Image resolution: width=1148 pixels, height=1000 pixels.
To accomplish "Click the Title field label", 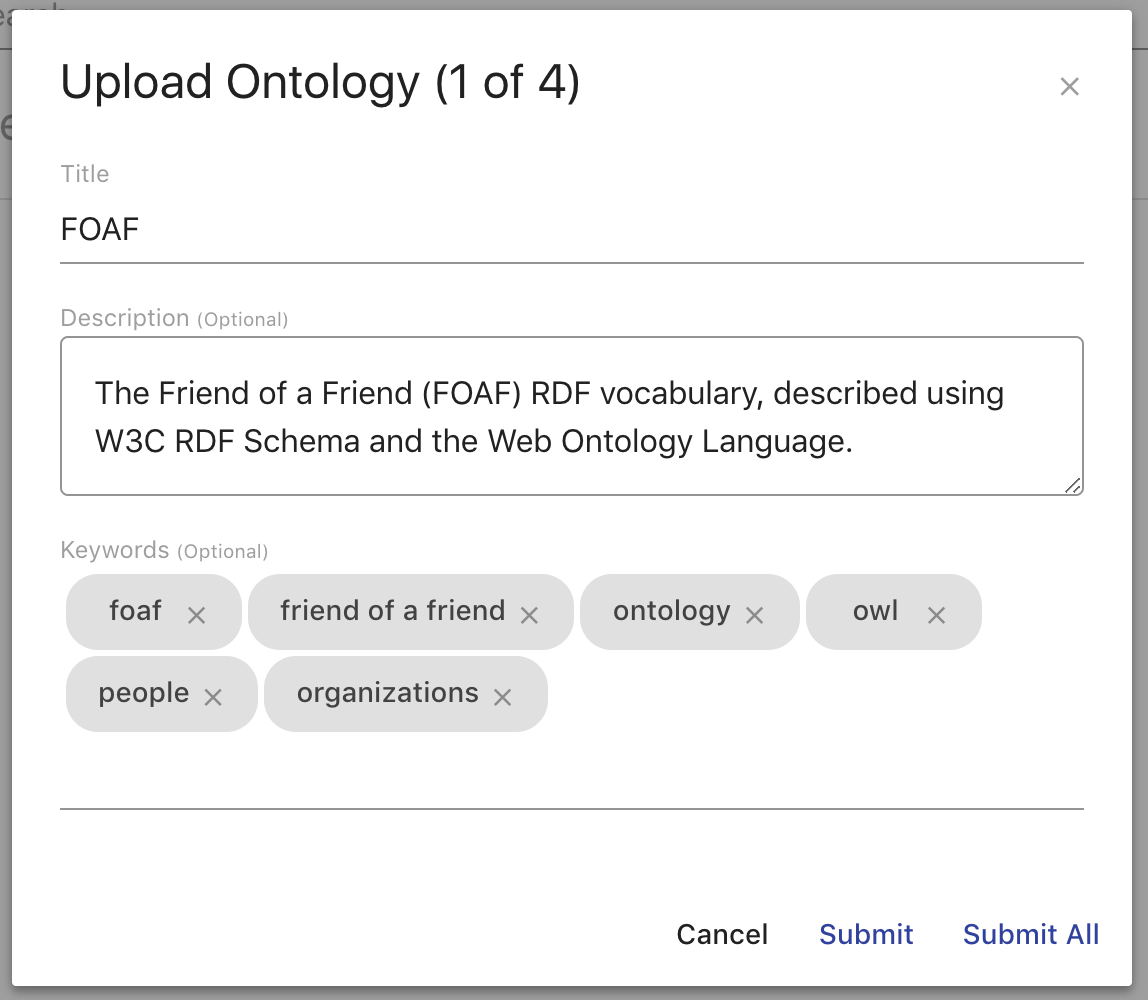I will (84, 173).
